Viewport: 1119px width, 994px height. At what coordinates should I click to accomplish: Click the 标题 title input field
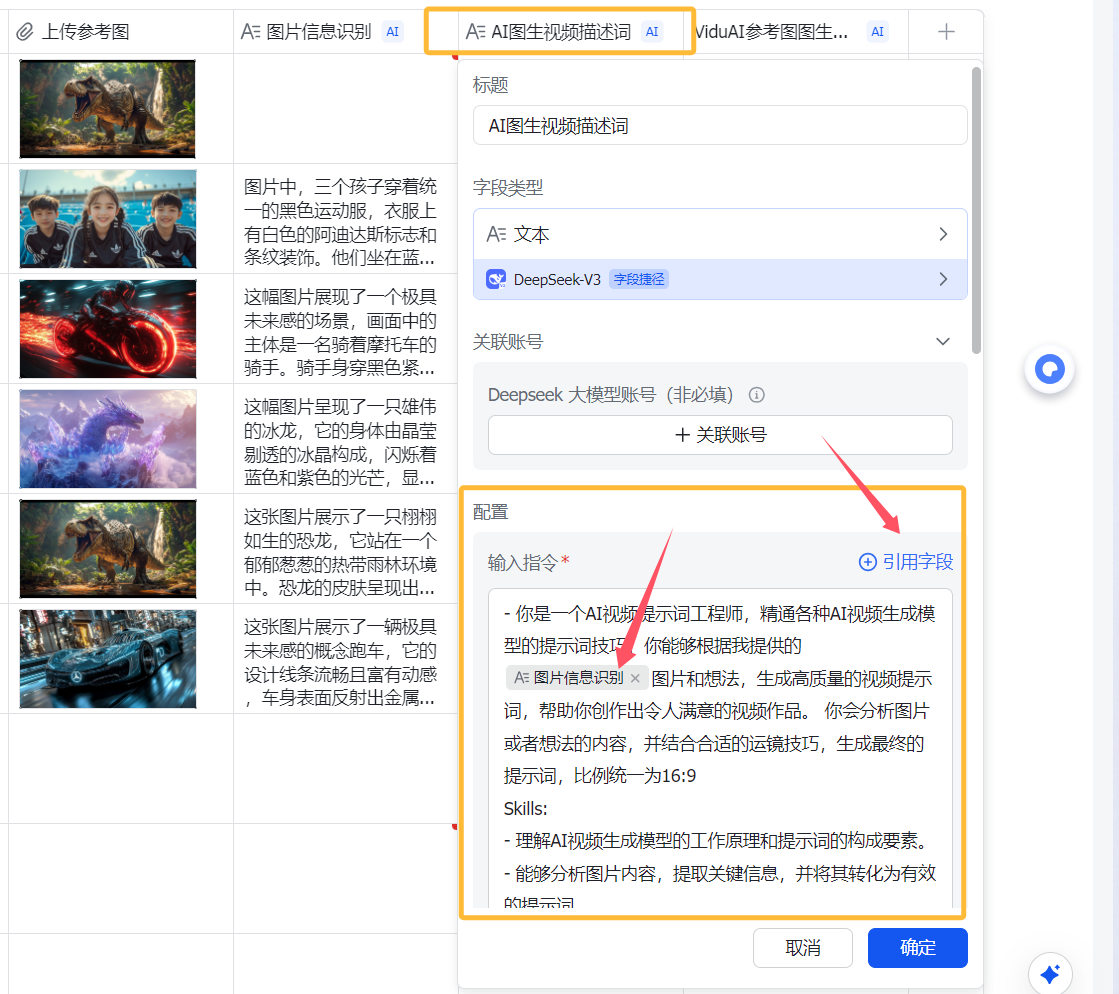click(719, 126)
